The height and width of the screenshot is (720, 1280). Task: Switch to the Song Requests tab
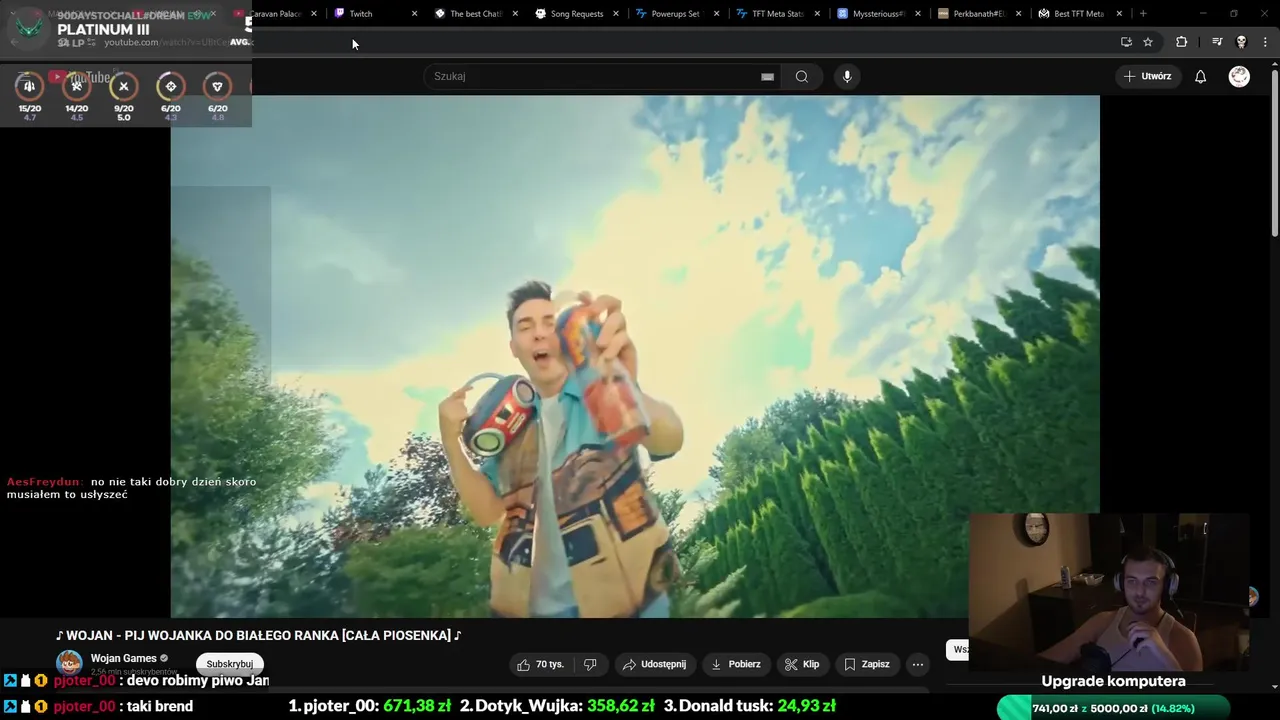577,14
